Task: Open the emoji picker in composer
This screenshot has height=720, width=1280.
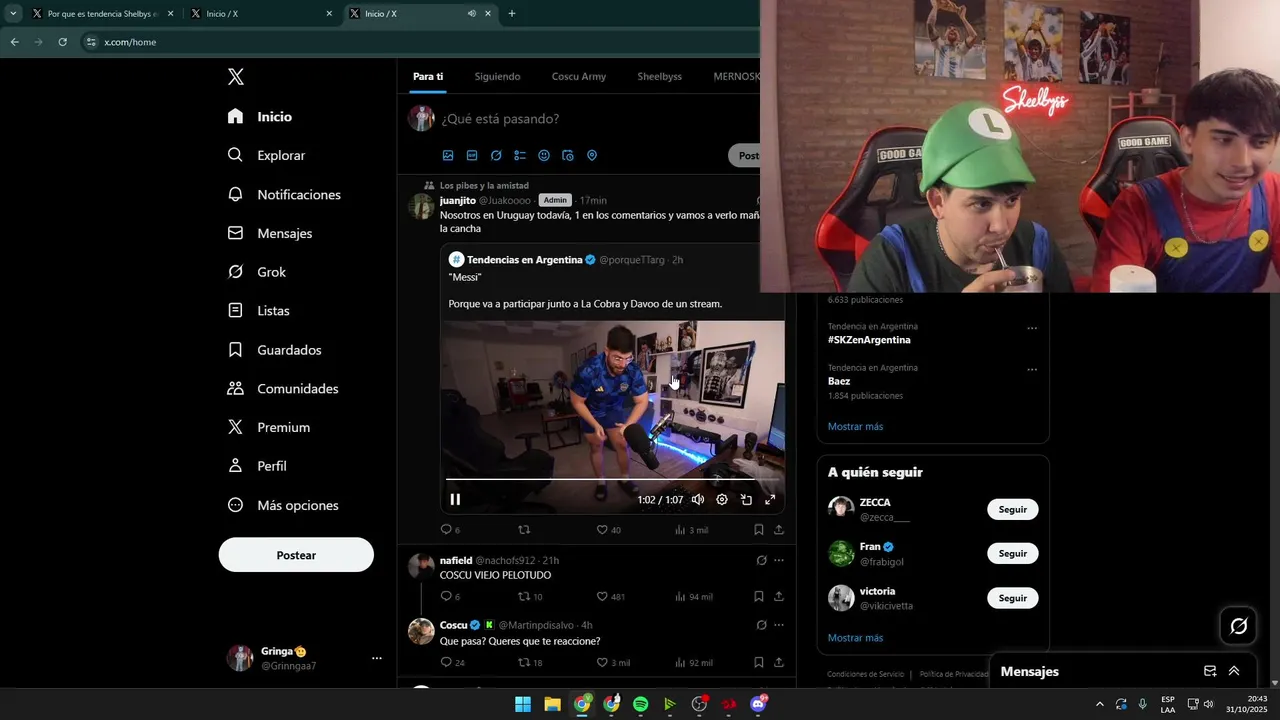Action: 544,156
